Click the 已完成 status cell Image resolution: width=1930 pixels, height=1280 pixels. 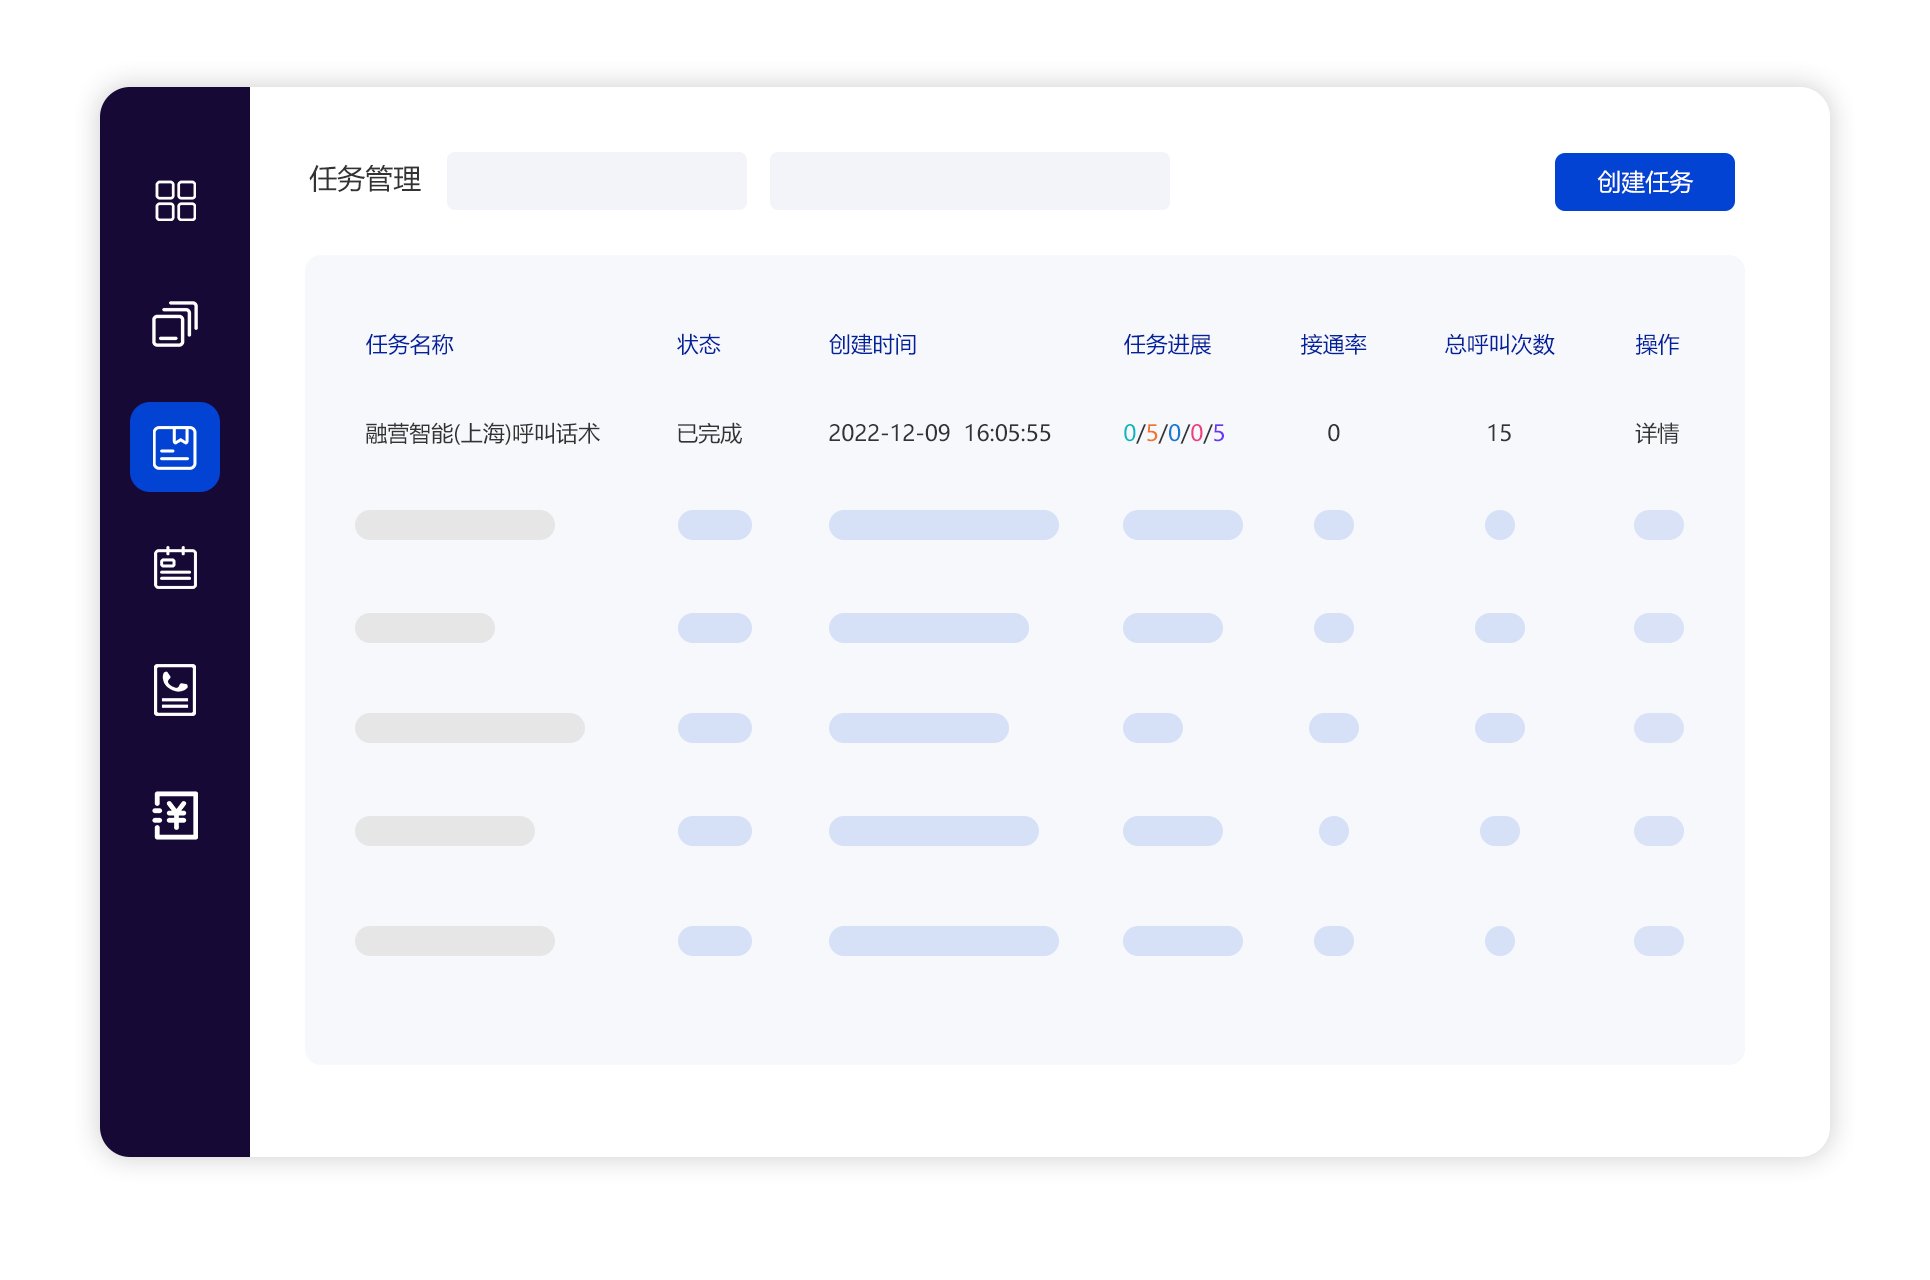pos(709,433)
